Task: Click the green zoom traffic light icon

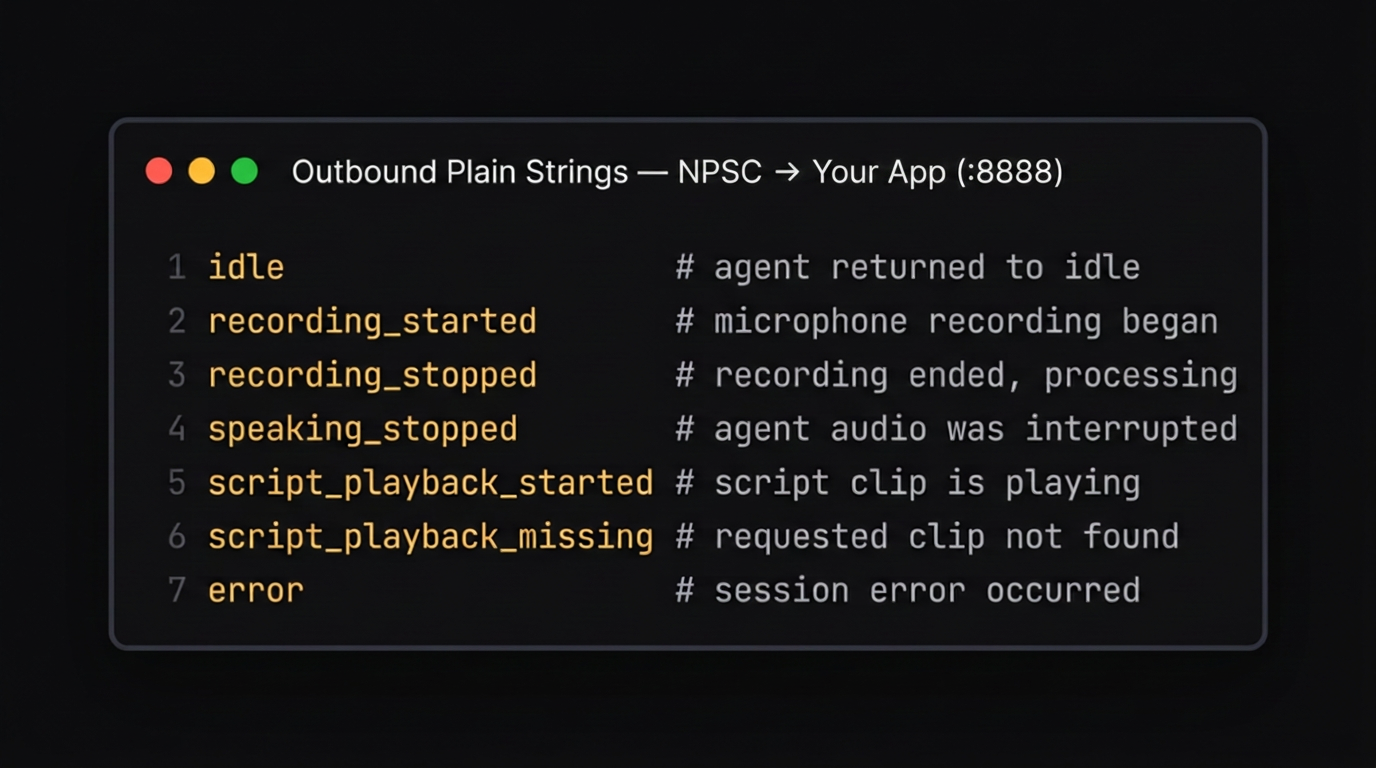Action: tap(243, 171)
